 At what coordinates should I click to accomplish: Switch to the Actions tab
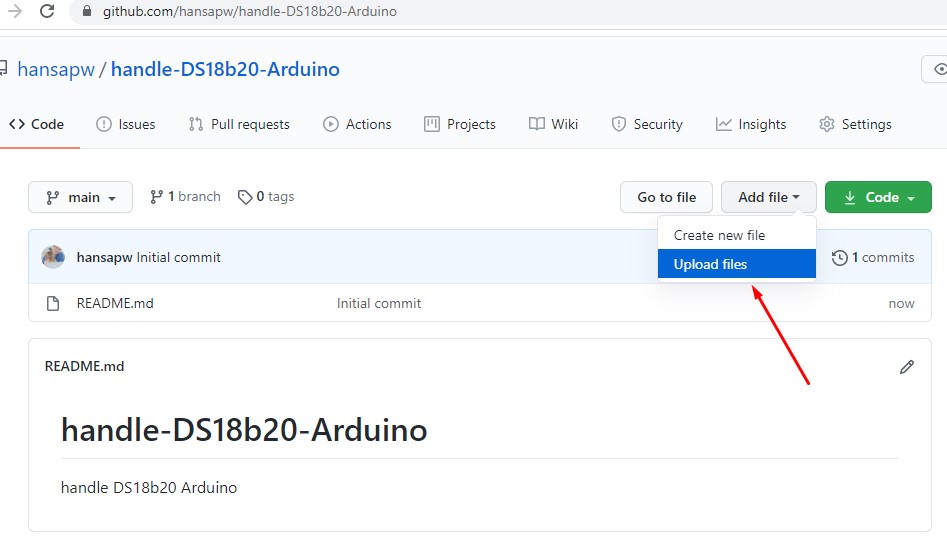coord(357,124)
